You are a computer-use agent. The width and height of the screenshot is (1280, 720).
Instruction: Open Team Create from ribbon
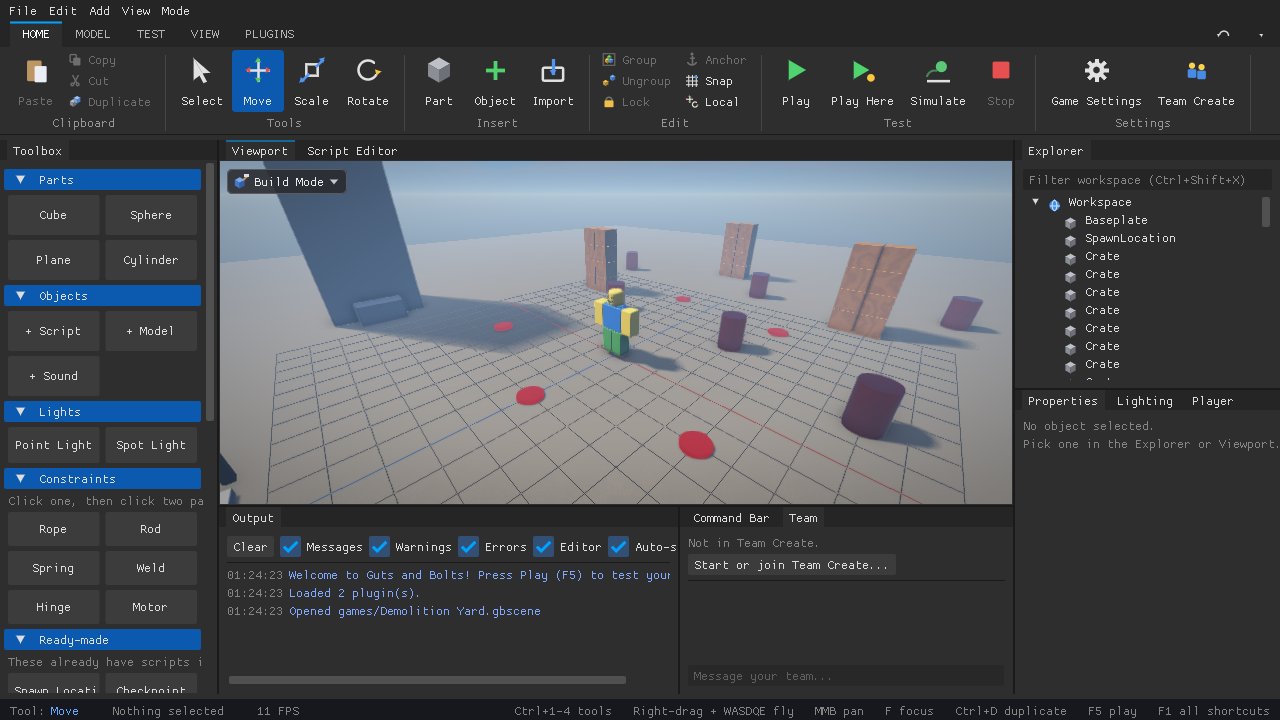point(1196,81)
